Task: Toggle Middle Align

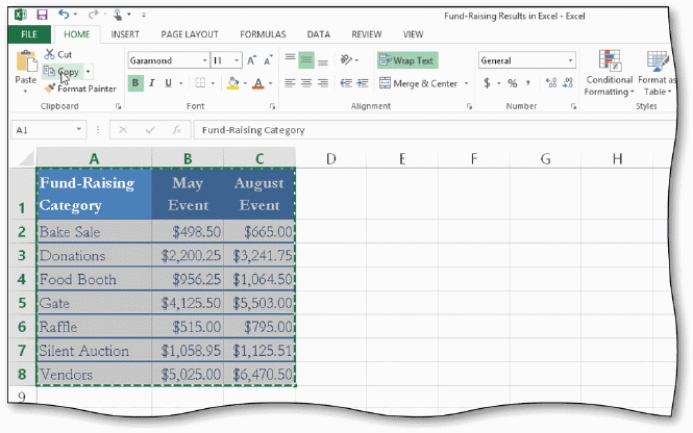Action: pyautogui.click(x=306, y=60)
